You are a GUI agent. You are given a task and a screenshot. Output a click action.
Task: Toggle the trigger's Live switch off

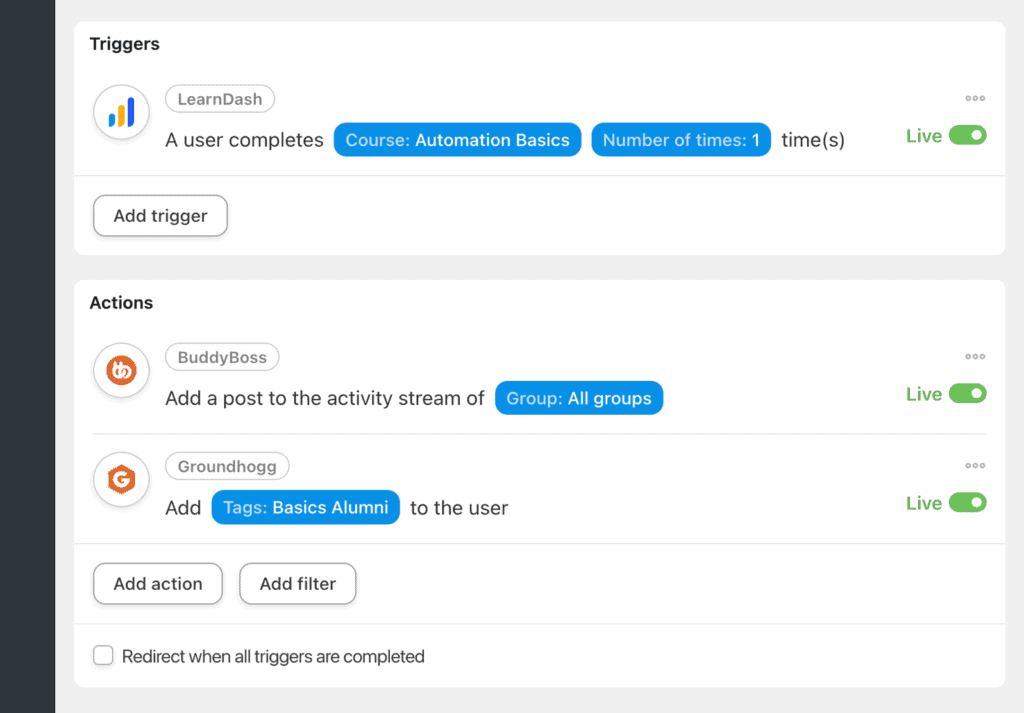coord(967,135)
